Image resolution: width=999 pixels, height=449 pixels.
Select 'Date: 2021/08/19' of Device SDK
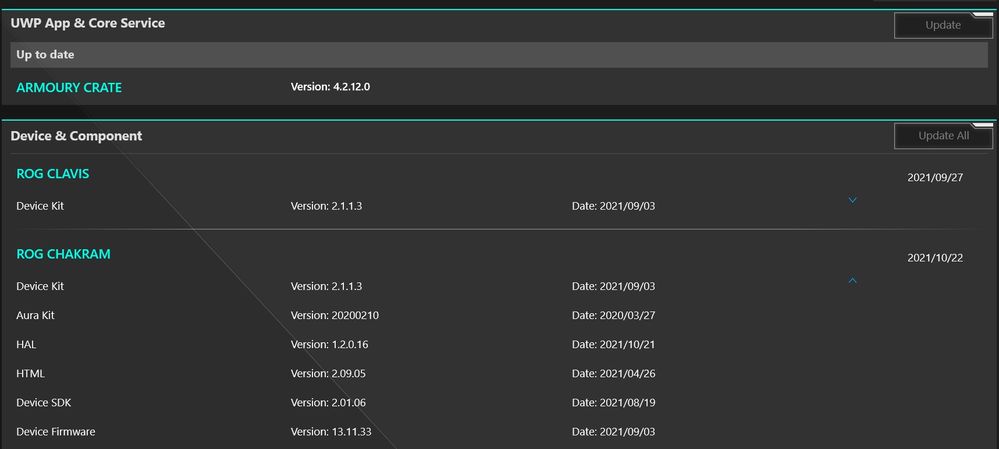(614, 403)
